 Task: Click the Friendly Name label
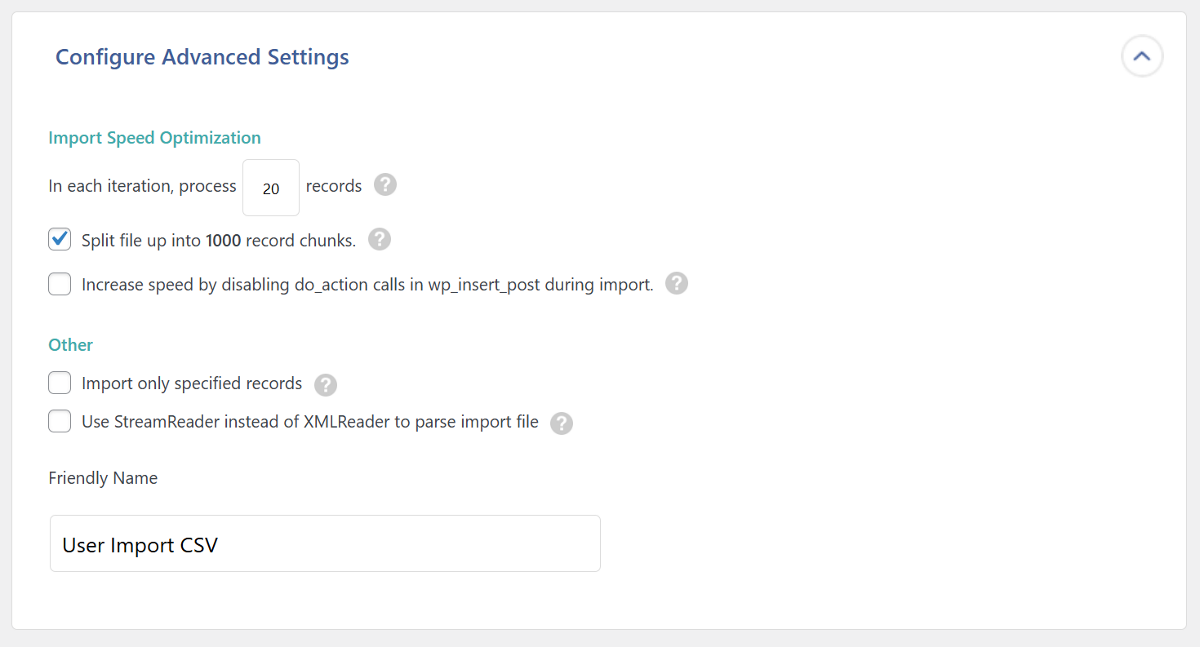pos(103,478)
